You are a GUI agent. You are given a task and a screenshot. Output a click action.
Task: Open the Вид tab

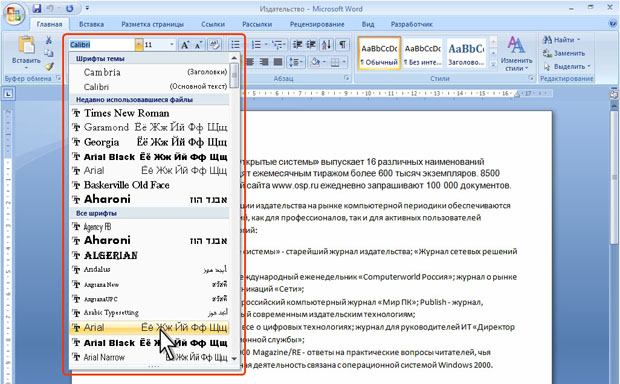tap(368, 24)
